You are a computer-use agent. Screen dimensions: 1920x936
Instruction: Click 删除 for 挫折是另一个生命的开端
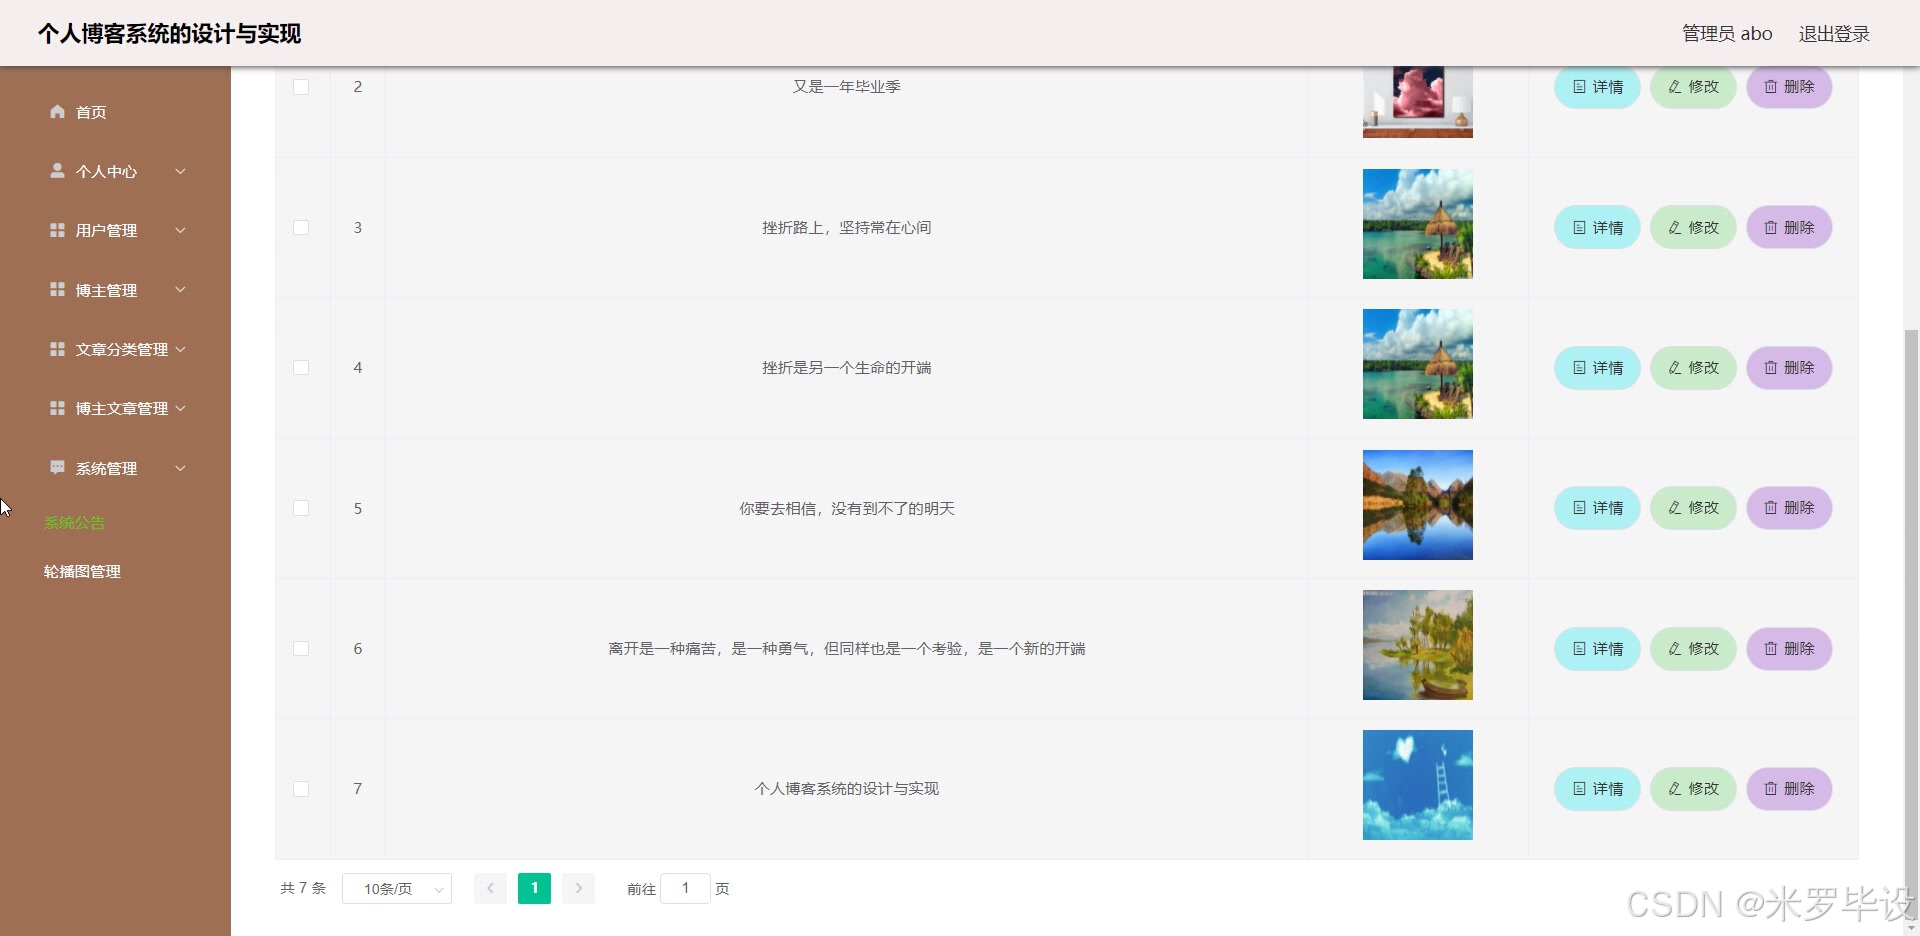click(1789, 368)
